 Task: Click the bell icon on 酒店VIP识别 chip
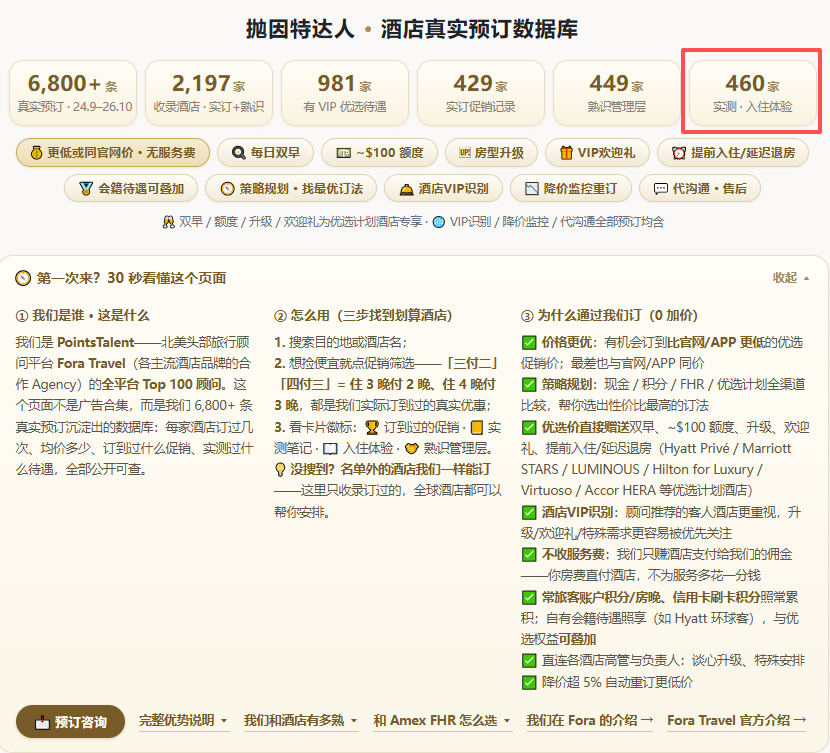point(407,189)
